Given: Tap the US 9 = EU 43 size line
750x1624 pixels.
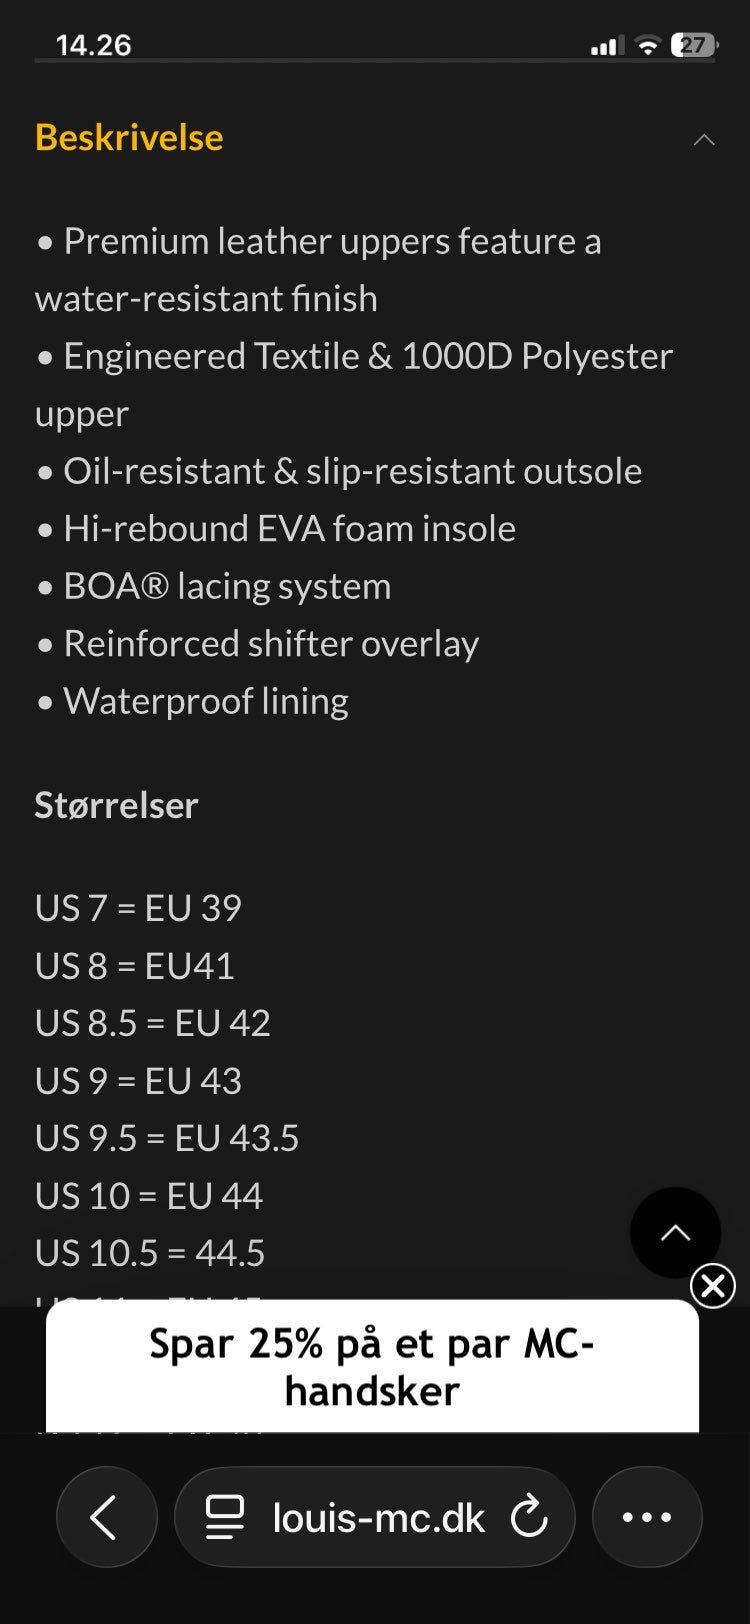Looking at the screenshot, I should pyautogui.click(x=139, y=1081).
